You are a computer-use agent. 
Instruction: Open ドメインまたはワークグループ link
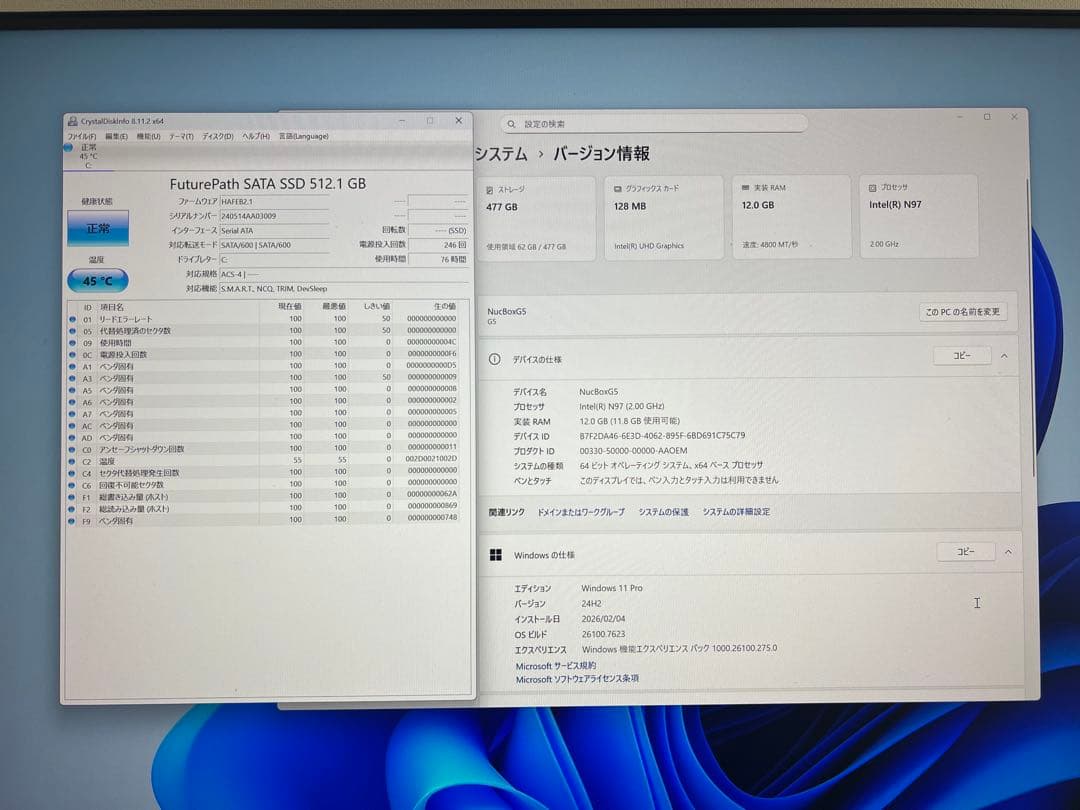click(x=581, y=512)
